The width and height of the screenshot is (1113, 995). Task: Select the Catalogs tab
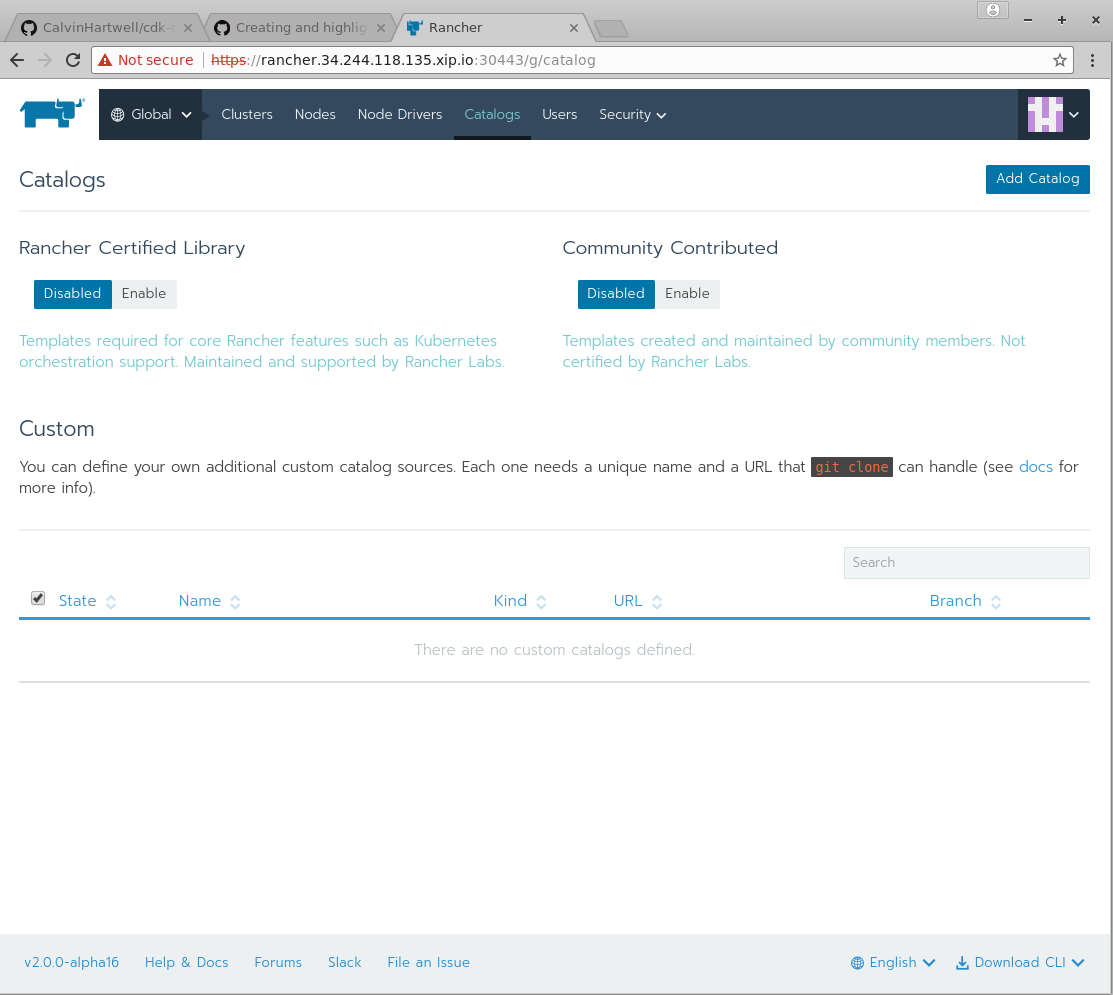coord(492,114)
